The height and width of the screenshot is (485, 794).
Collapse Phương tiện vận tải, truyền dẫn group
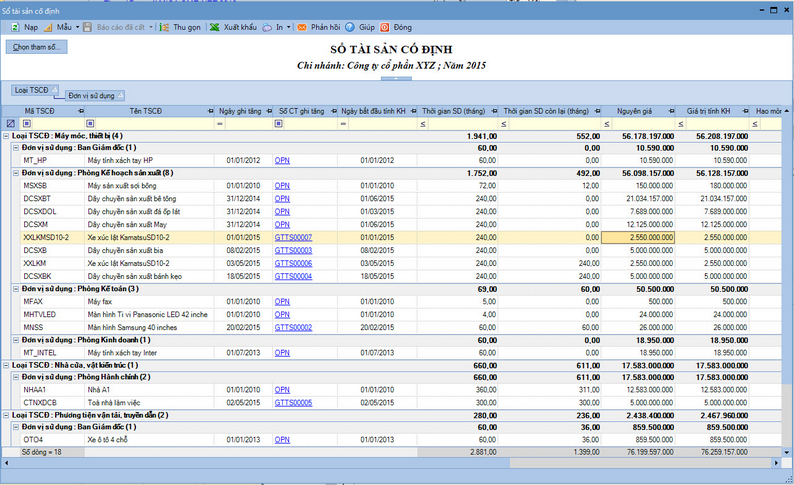point(6,415)
